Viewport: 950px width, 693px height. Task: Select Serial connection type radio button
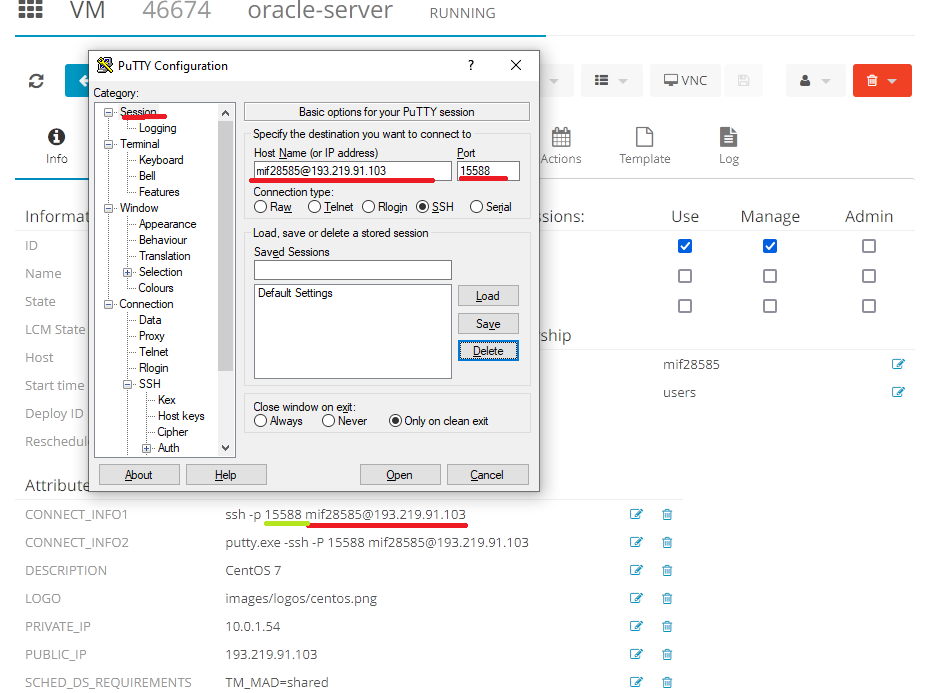(x=477, y=207)
